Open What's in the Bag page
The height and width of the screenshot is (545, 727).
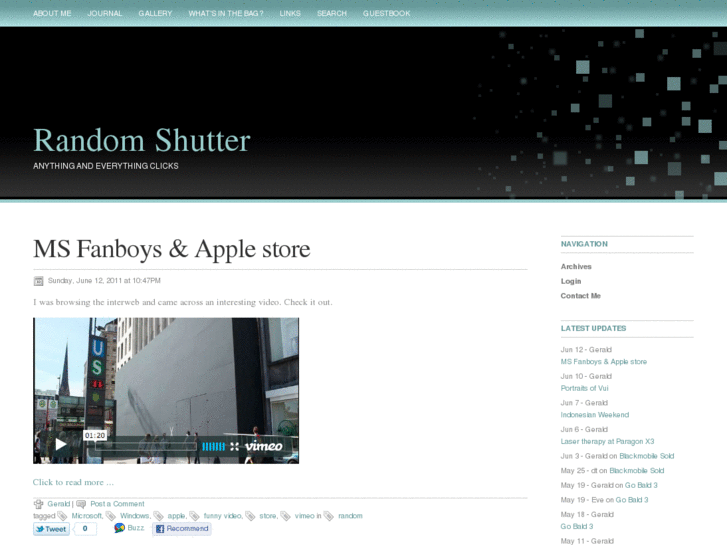coord(226,13)
